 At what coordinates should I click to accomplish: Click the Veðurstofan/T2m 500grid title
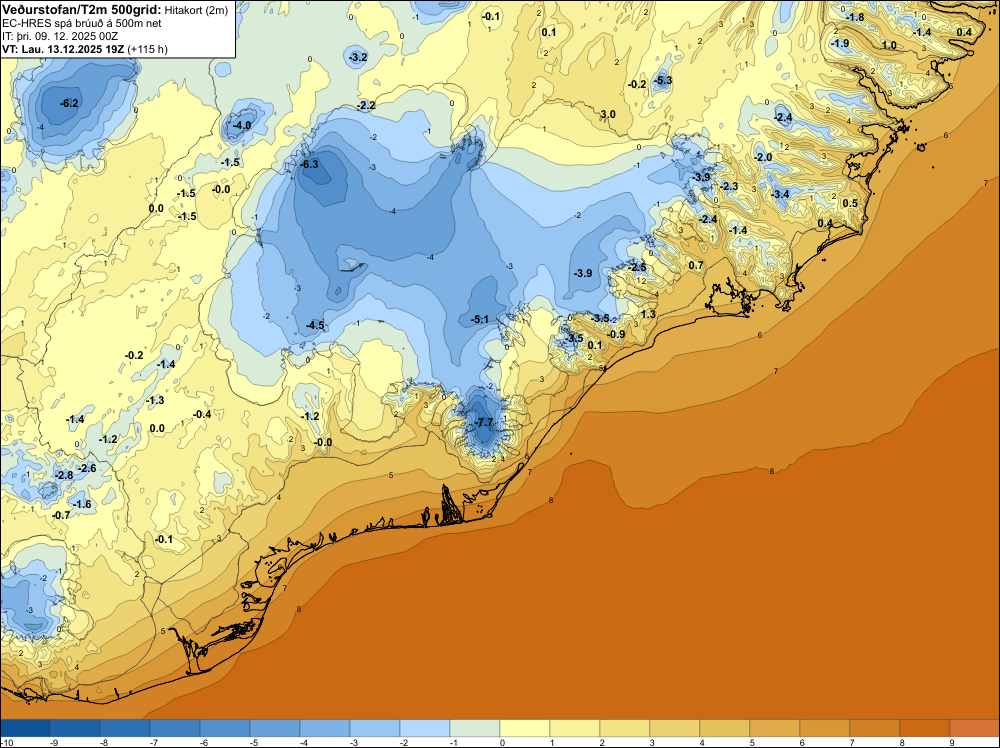(82, 9)
